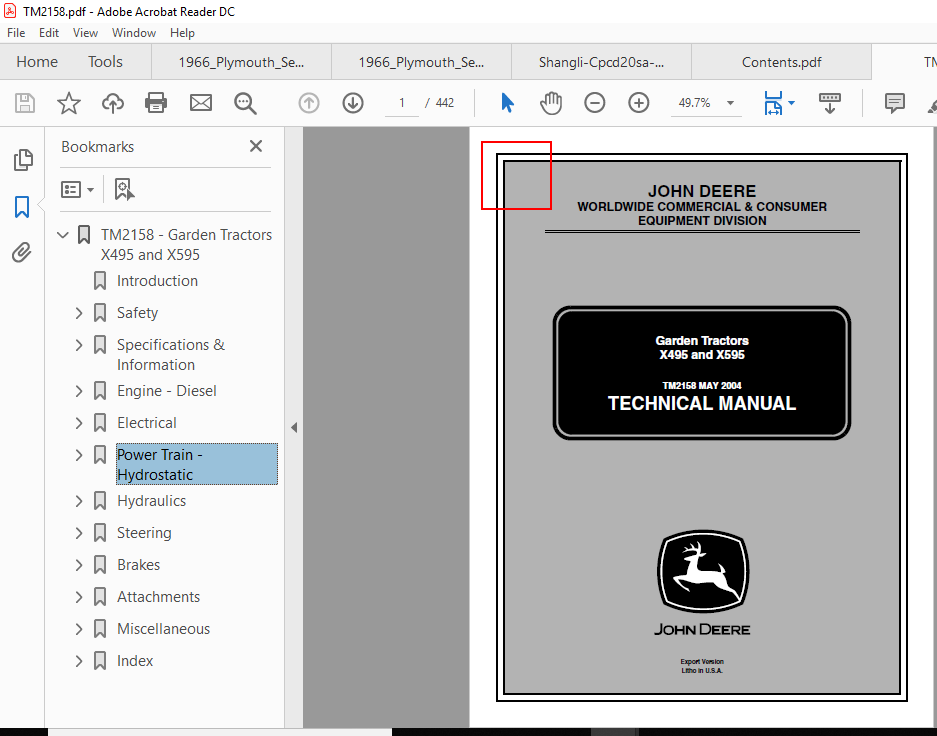937x736 pixels.
Task: Switch to the Home tab
Action: click(x=37, y=62)
